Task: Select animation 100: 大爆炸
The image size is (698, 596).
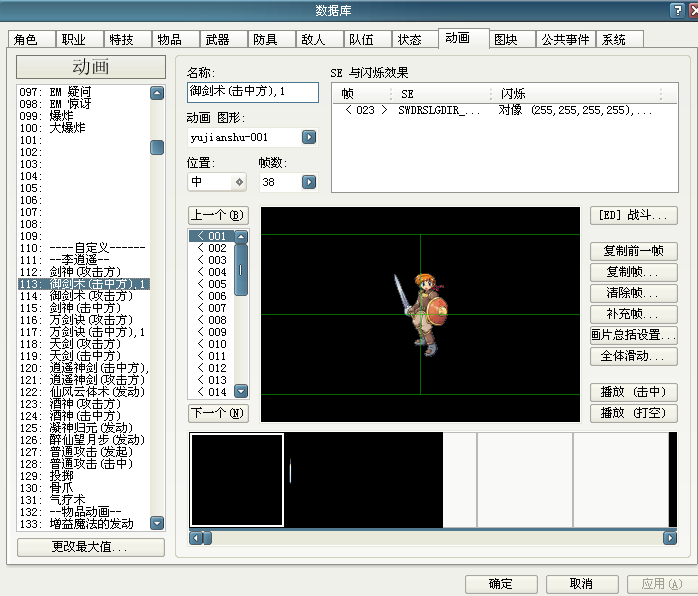Action: (x=84, y=128)
